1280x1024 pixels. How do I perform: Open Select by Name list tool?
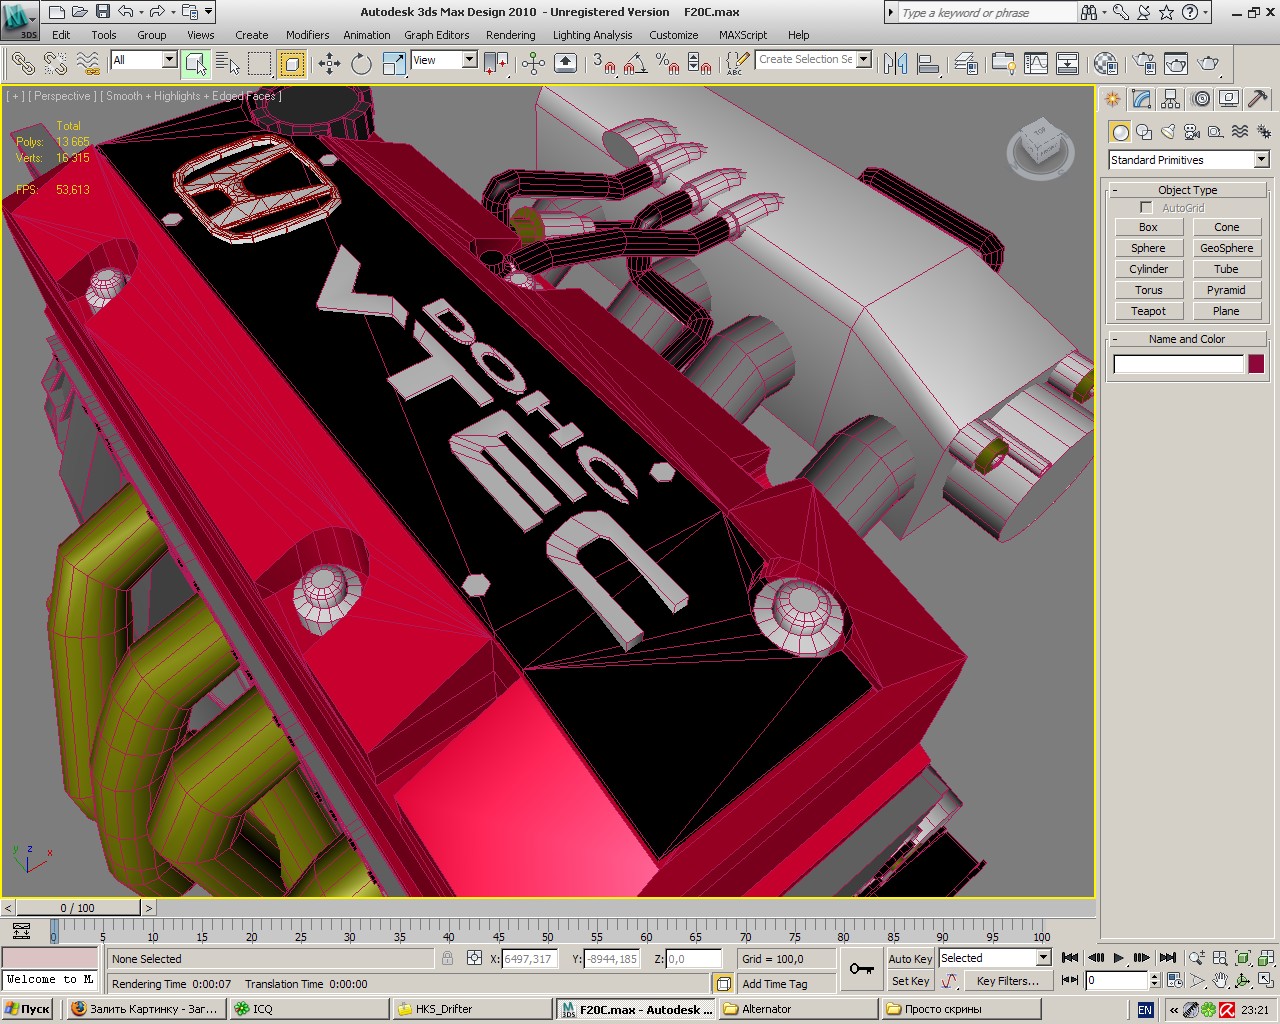(x=228, y=64)
